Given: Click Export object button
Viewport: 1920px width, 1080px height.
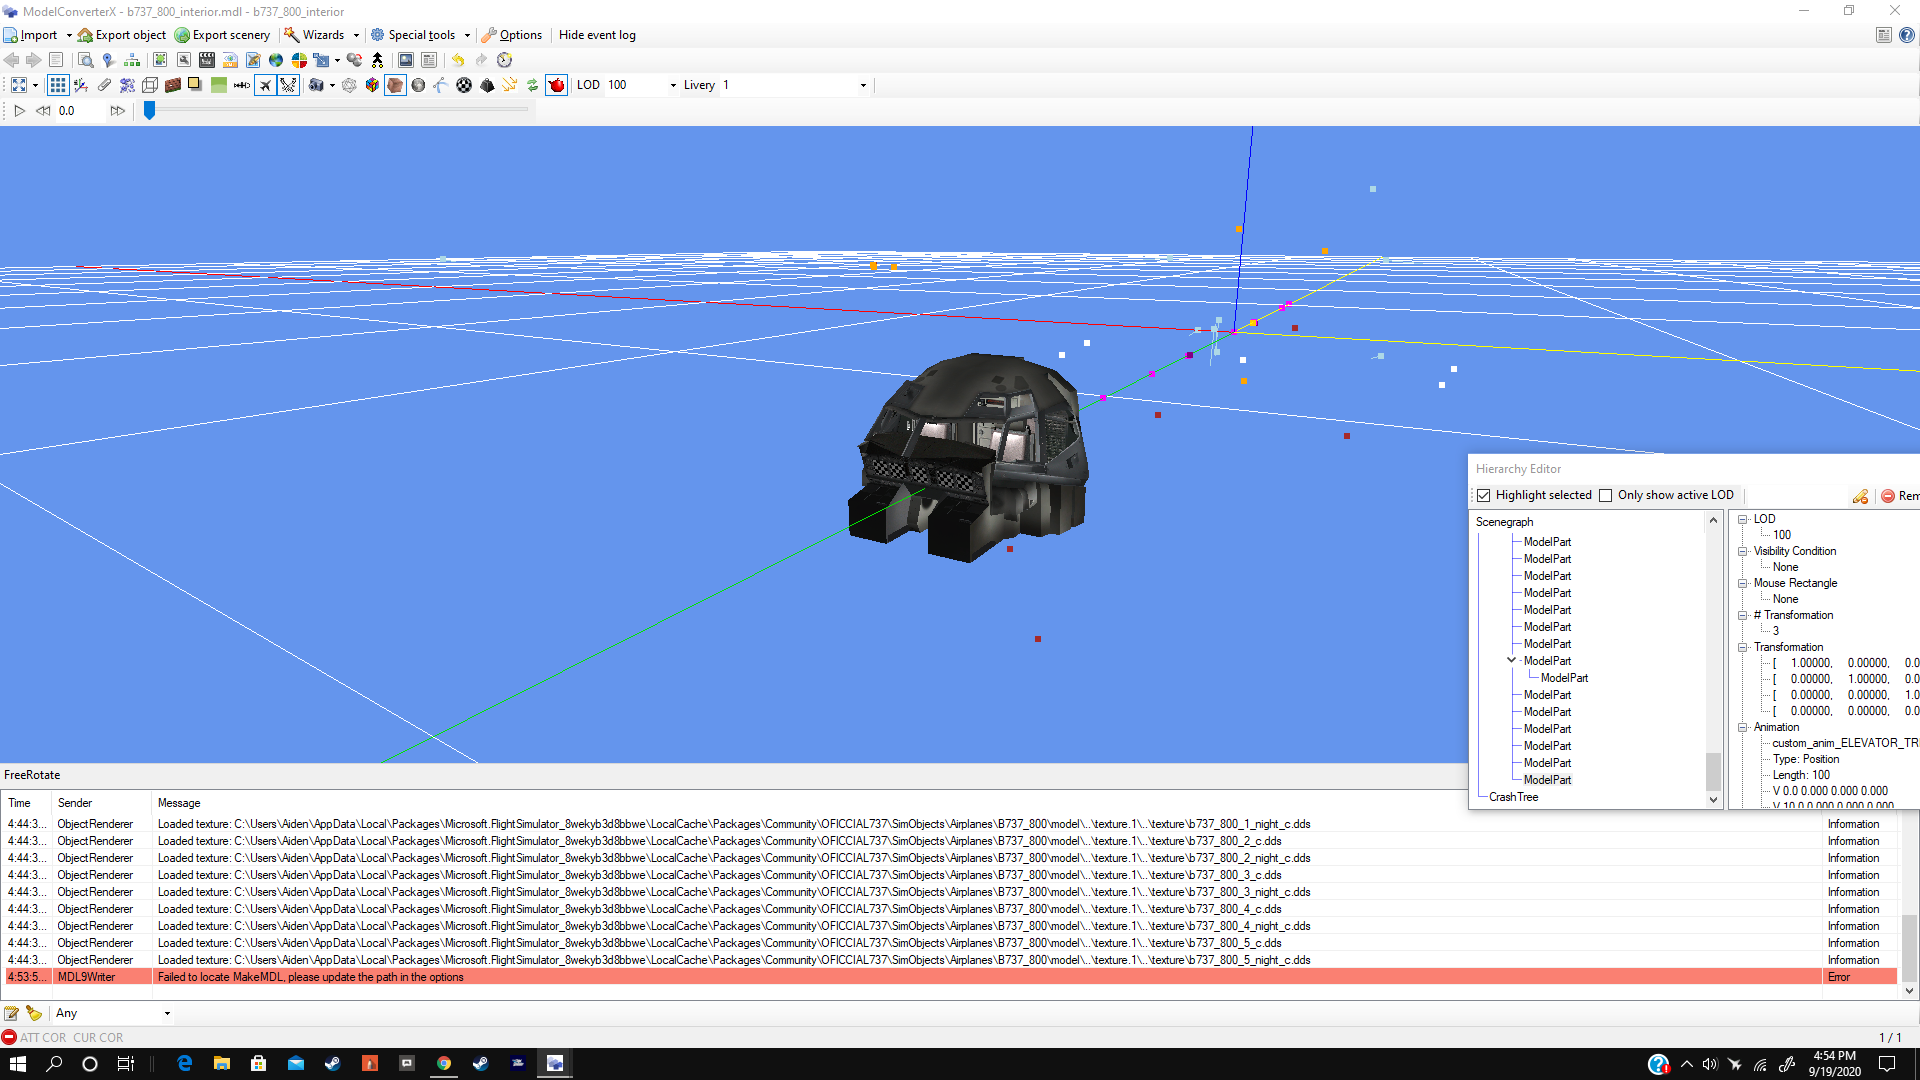Looking at the screenshot, I should tap(122, 35).
